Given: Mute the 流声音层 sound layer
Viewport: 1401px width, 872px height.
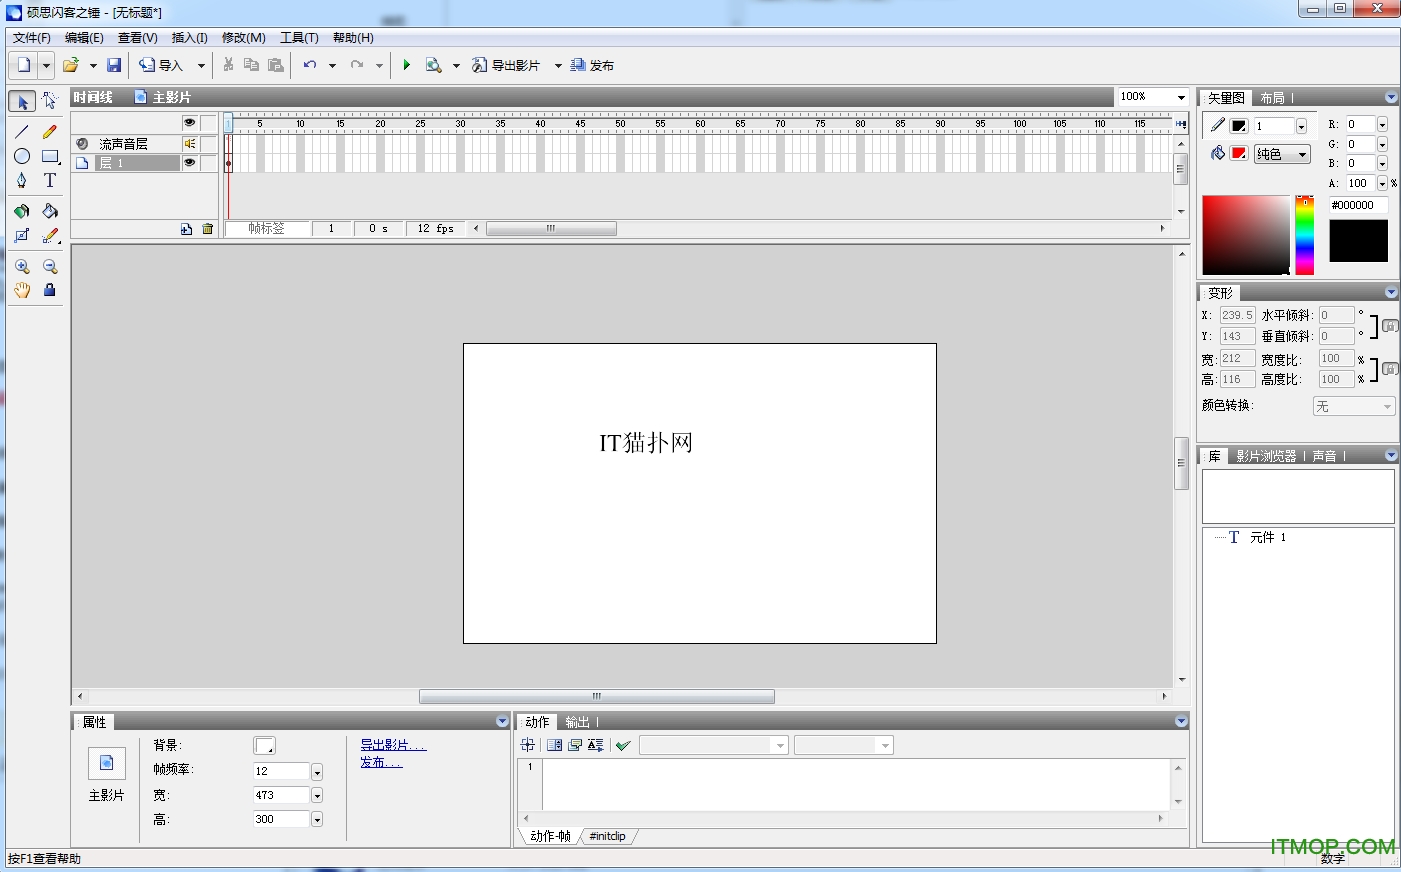Looking at the screenshot, I should [x=189, y=144].
